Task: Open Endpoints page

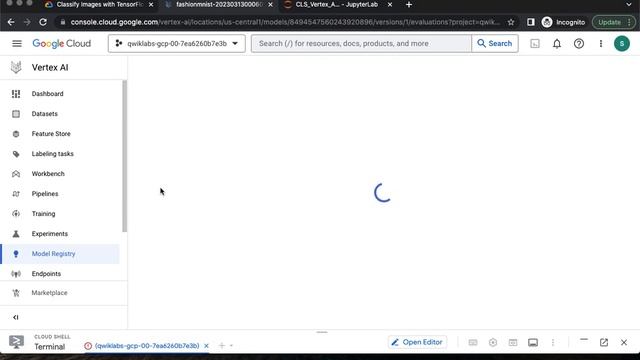Action: tap(46, 274)
